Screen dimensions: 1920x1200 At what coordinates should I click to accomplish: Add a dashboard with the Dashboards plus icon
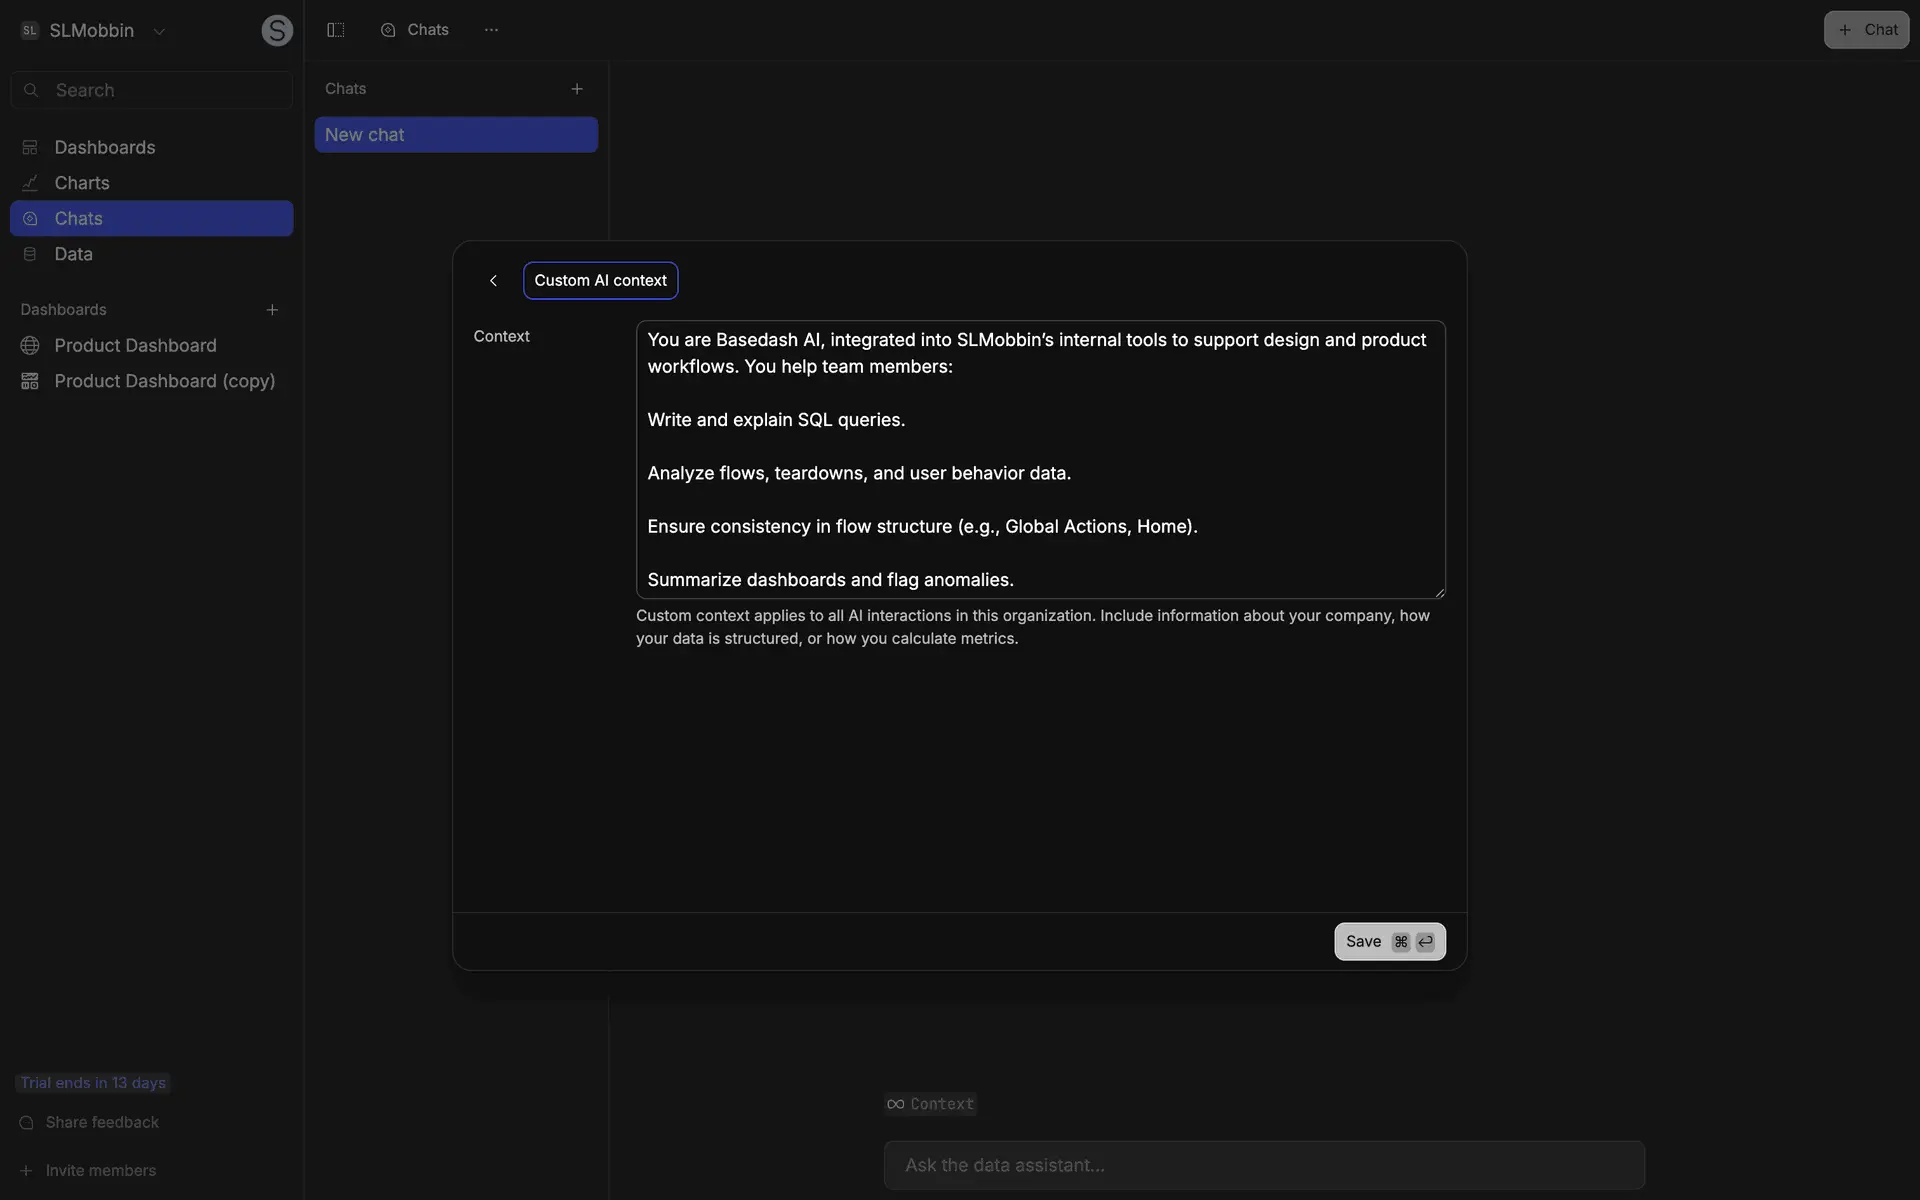point(272,310)
